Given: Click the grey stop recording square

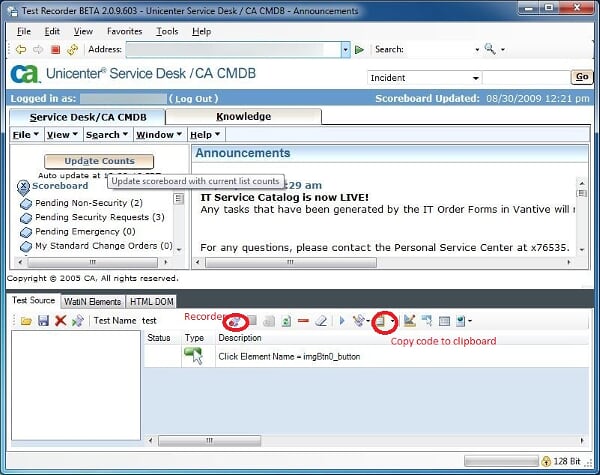Looking at the screenshot, I should 252,321.
